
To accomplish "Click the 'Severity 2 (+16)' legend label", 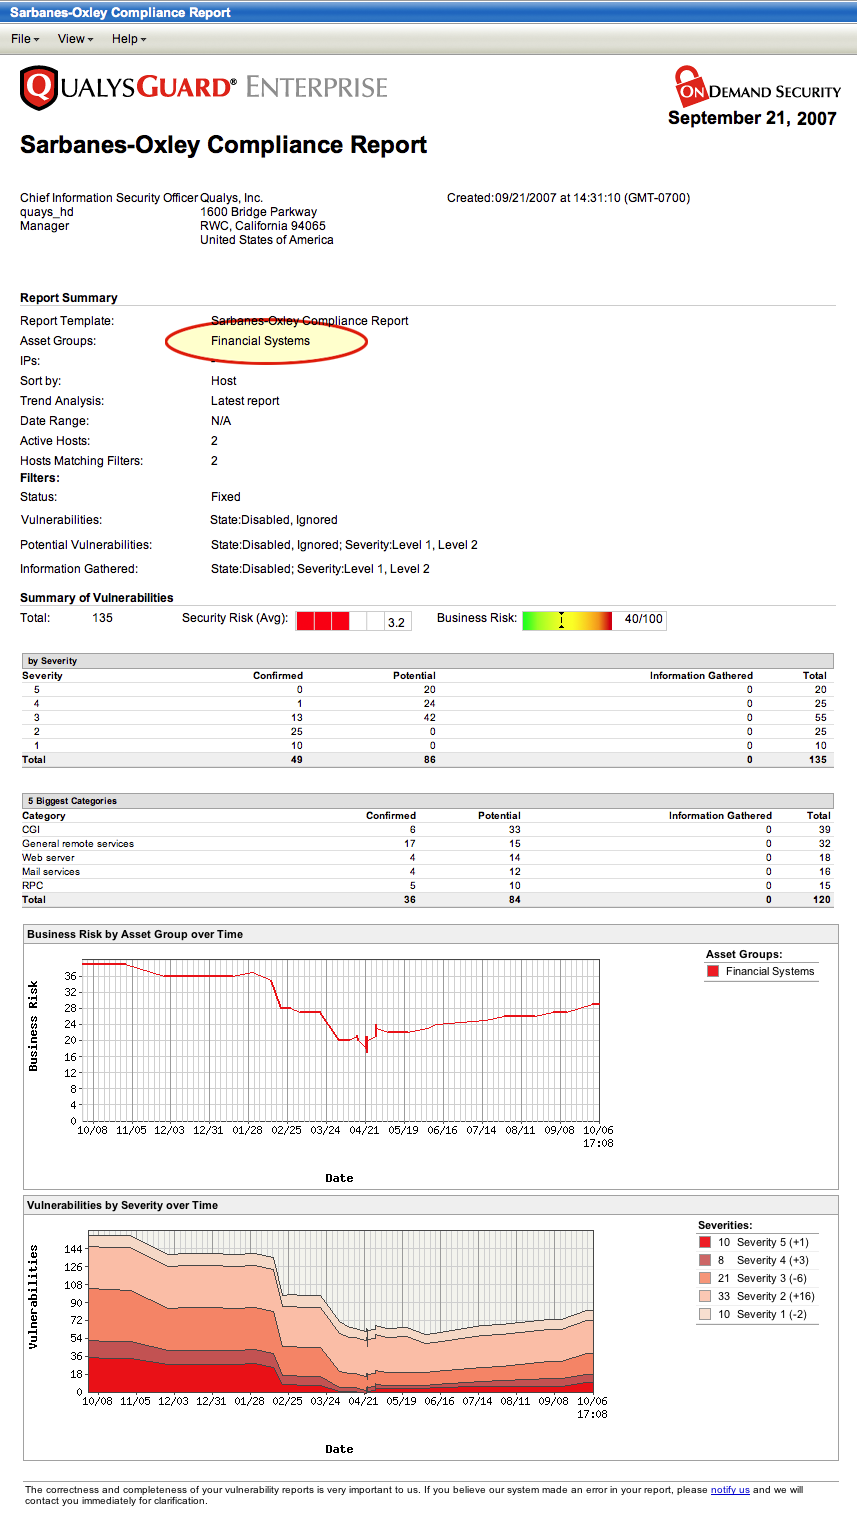I will (776, 1296).
